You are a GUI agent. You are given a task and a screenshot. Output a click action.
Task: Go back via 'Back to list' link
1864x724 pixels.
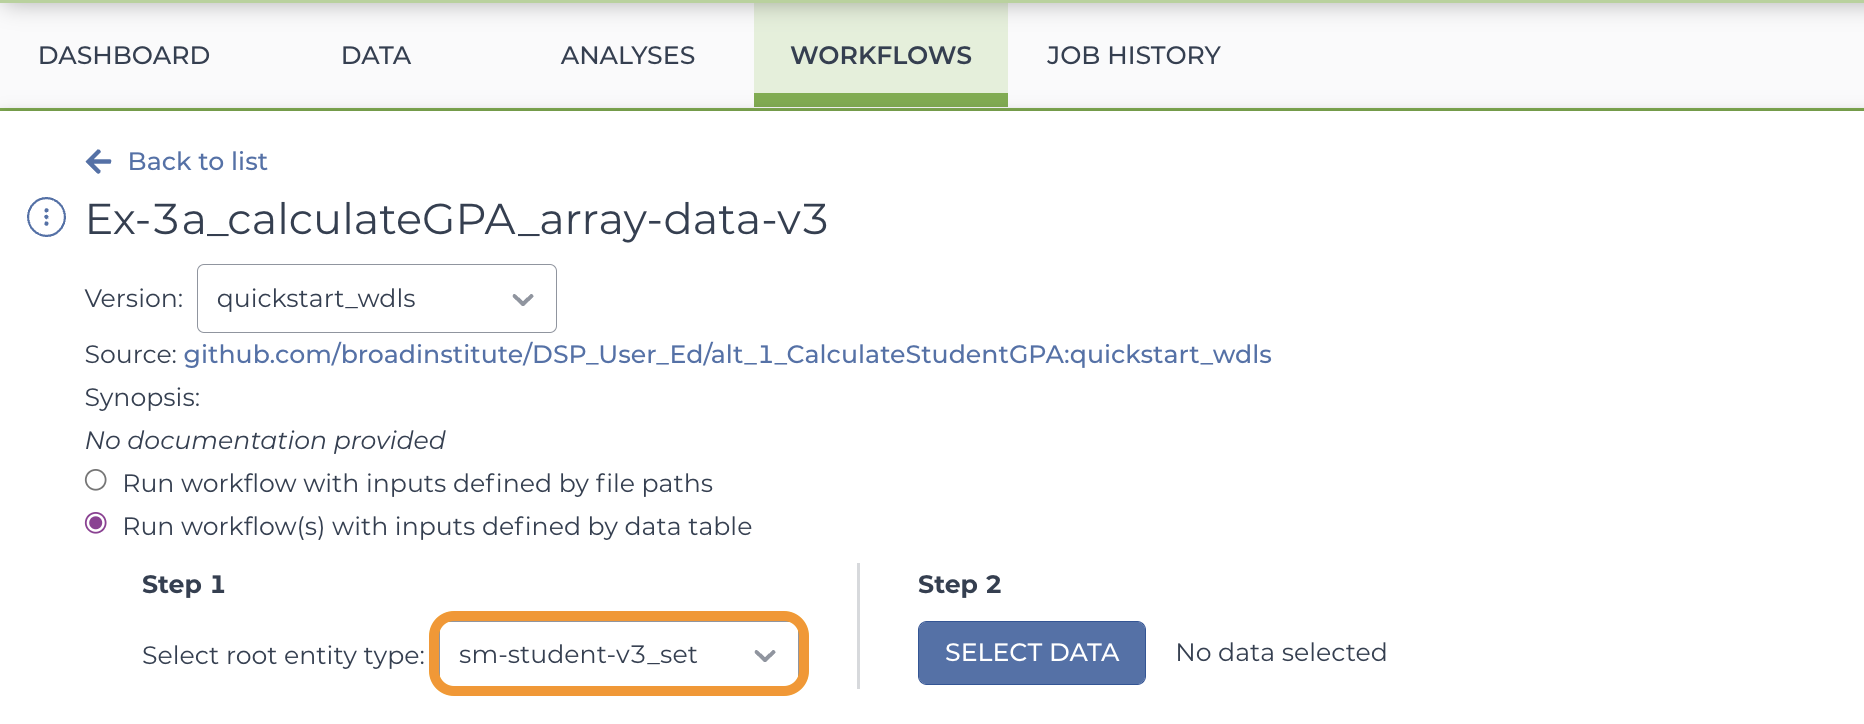[x=197, y=161]
